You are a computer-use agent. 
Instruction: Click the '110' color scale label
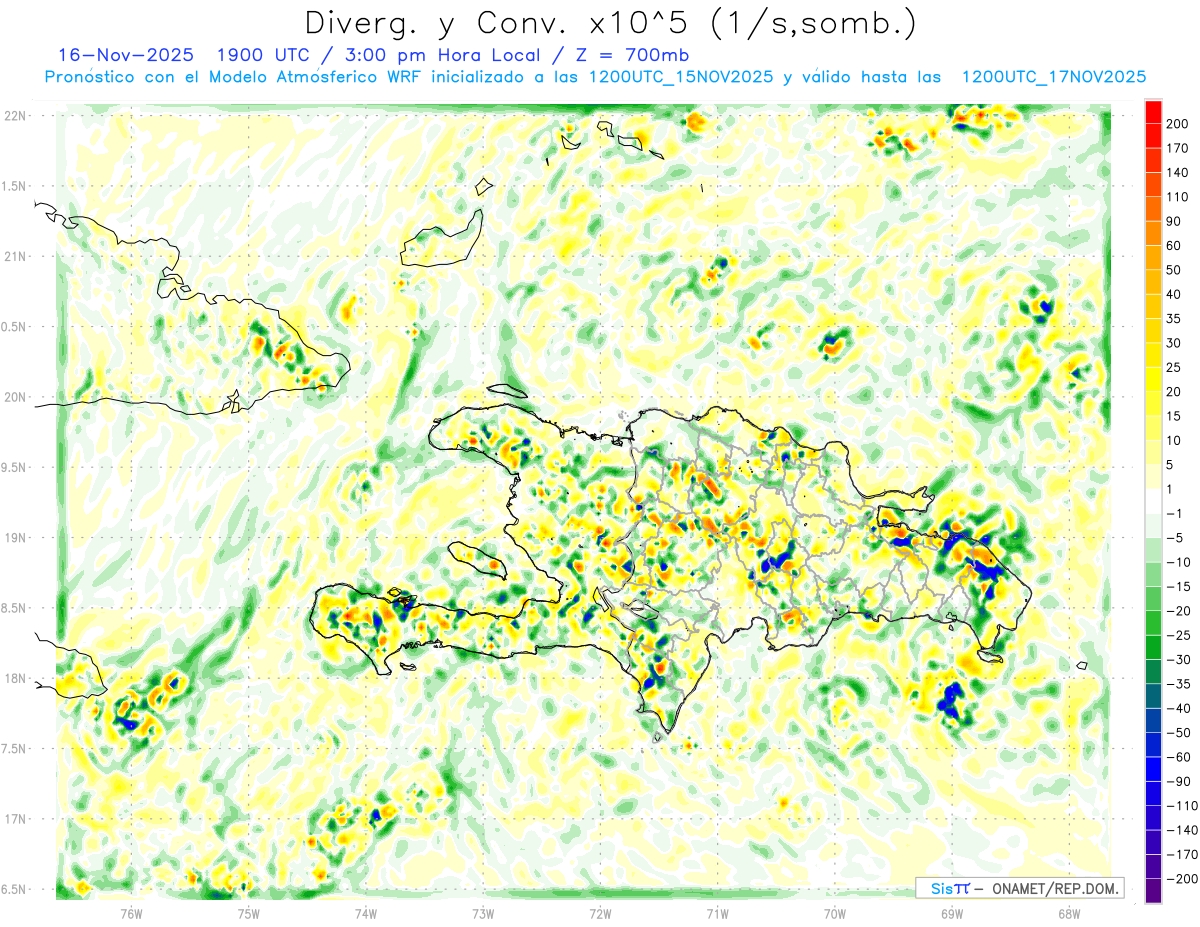click(1177, 197)
